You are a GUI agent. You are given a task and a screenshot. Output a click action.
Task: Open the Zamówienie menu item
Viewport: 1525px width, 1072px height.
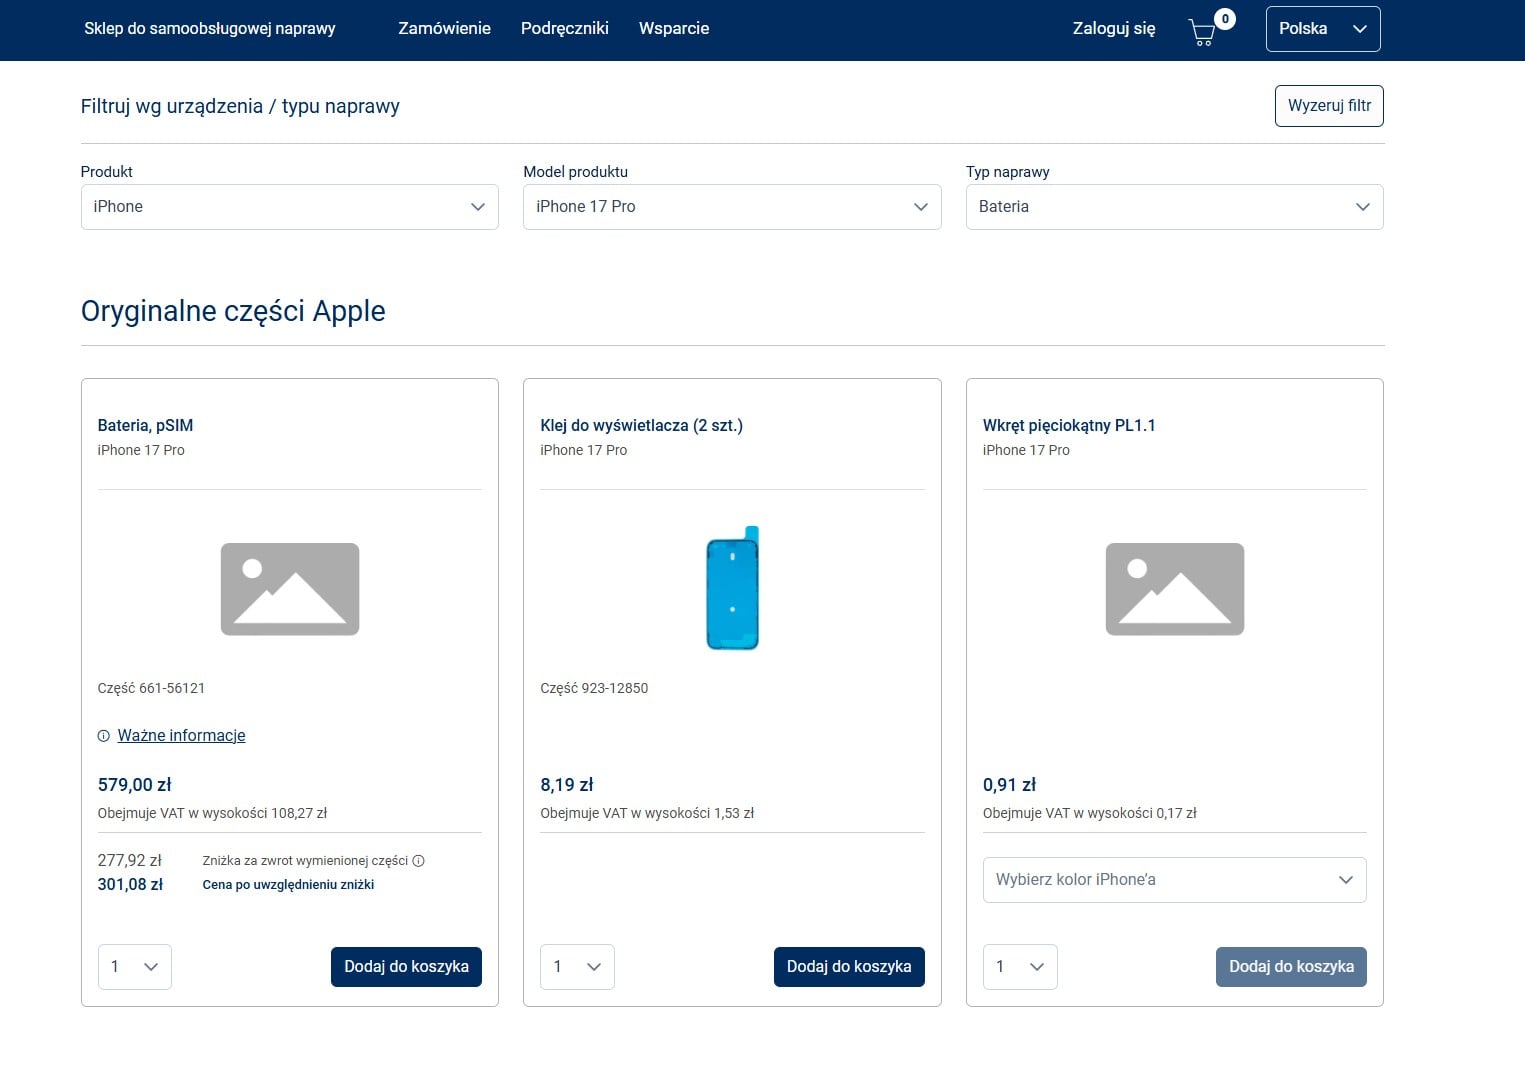(x=444, y=29)
